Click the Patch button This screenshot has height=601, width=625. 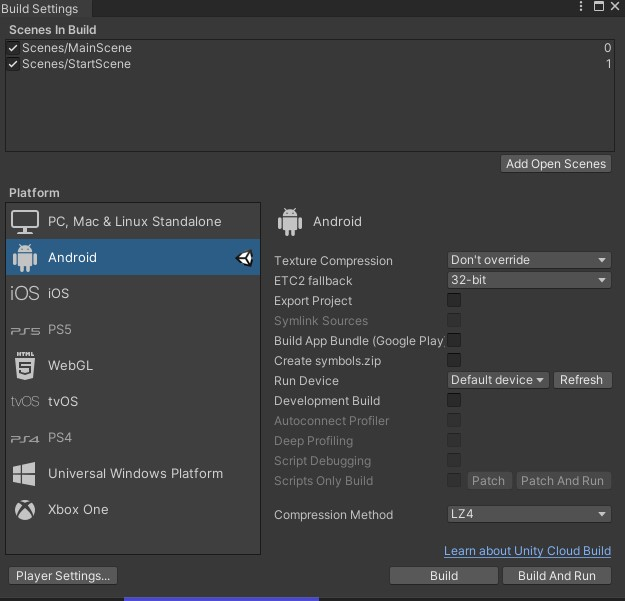pos(488,481)
